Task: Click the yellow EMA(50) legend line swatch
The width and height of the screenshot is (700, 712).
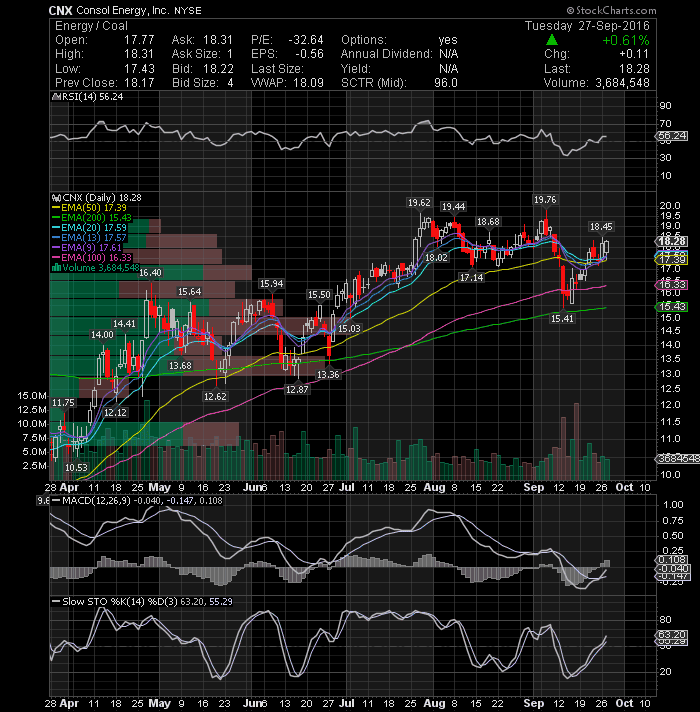Action: click(x=56, y=208)
